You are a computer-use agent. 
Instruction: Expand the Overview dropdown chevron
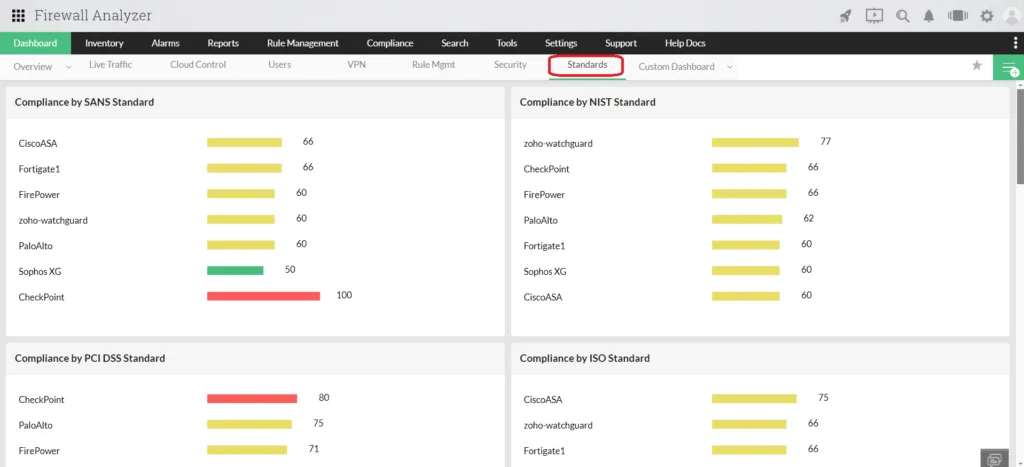[x=69, y=67]
